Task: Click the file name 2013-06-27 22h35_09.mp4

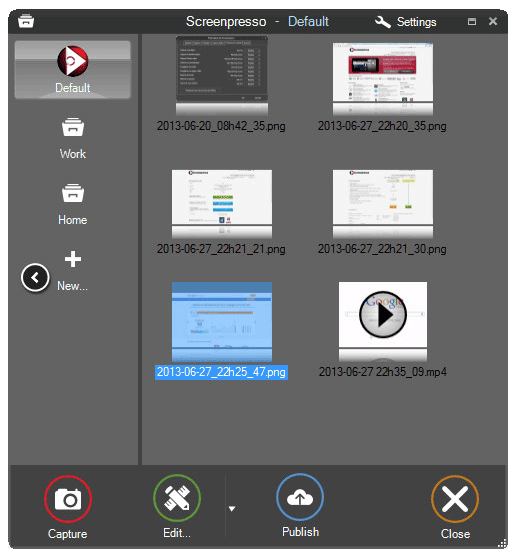Action: click(383, 372)
